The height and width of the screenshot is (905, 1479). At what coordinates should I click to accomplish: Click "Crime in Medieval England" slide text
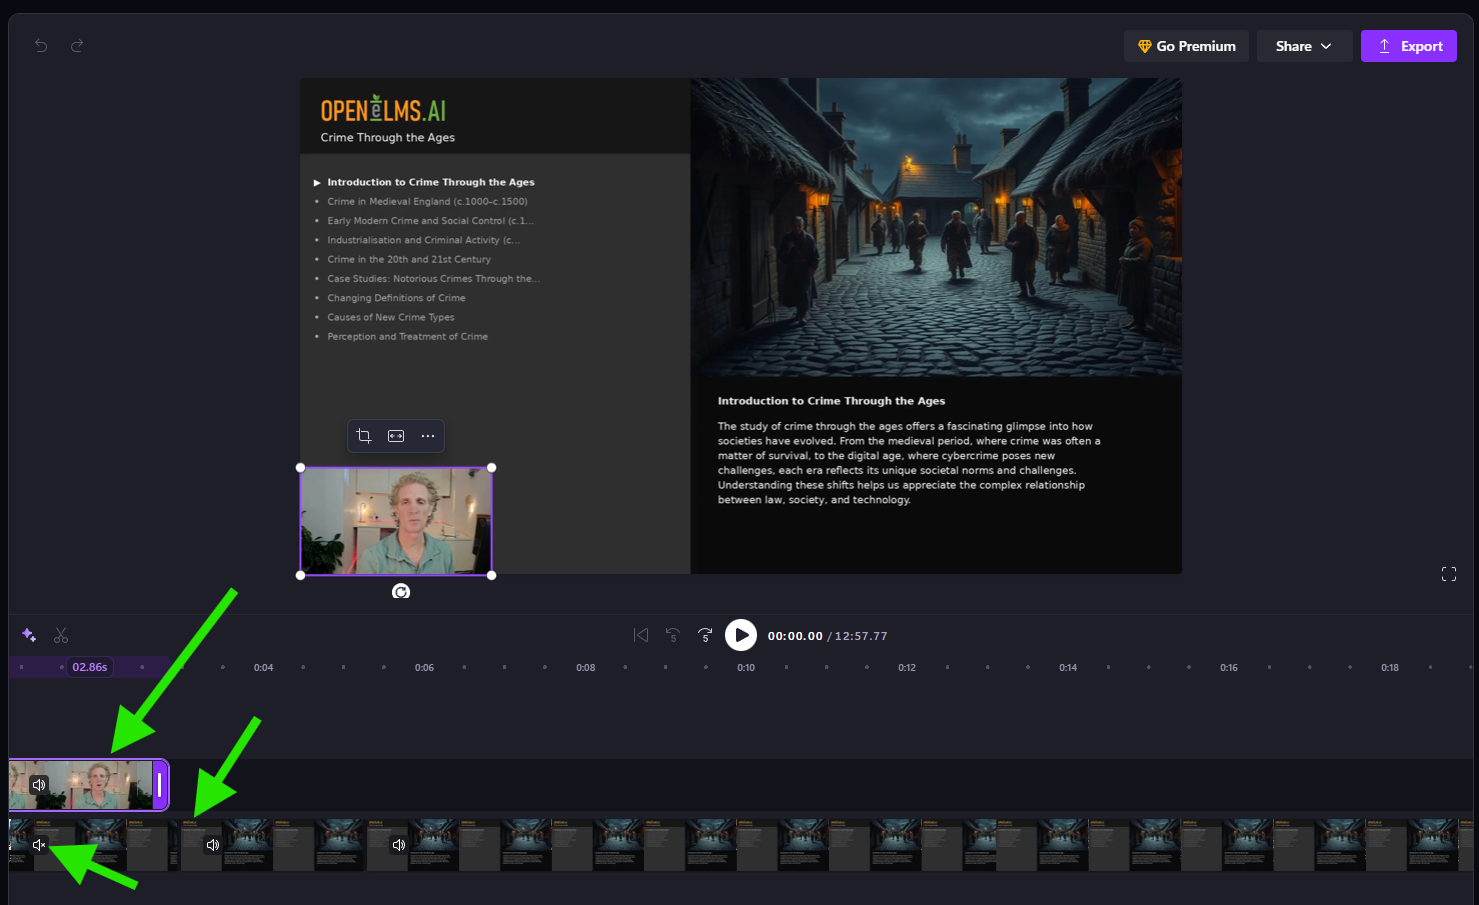click(427, 202)
